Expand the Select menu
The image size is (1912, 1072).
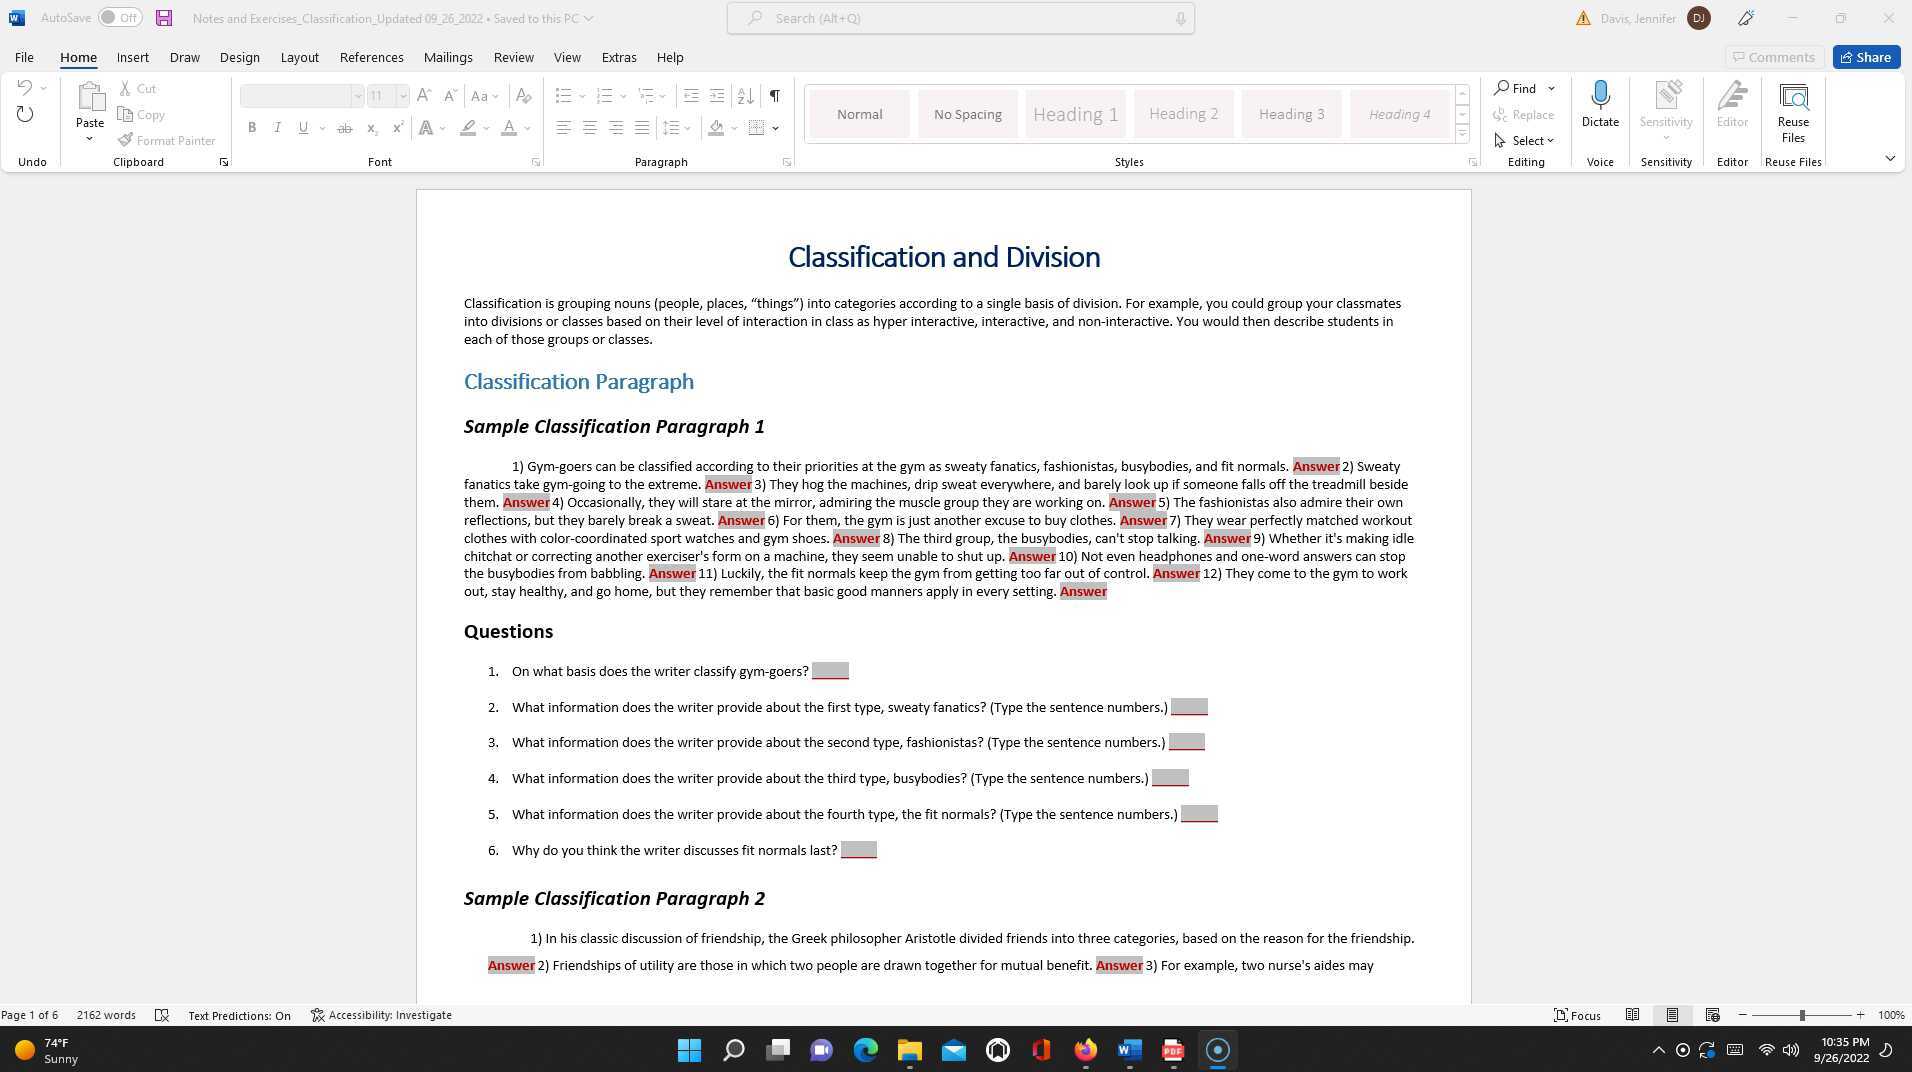click(1527, 140)
